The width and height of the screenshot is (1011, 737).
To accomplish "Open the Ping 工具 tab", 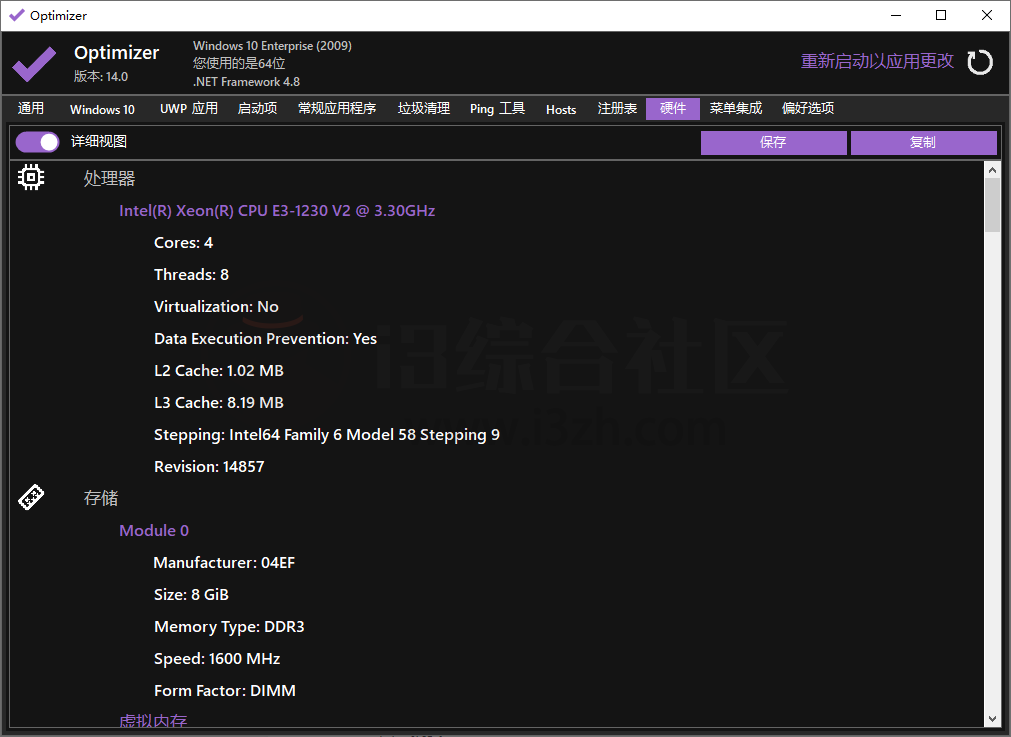I will pos(497,108).
